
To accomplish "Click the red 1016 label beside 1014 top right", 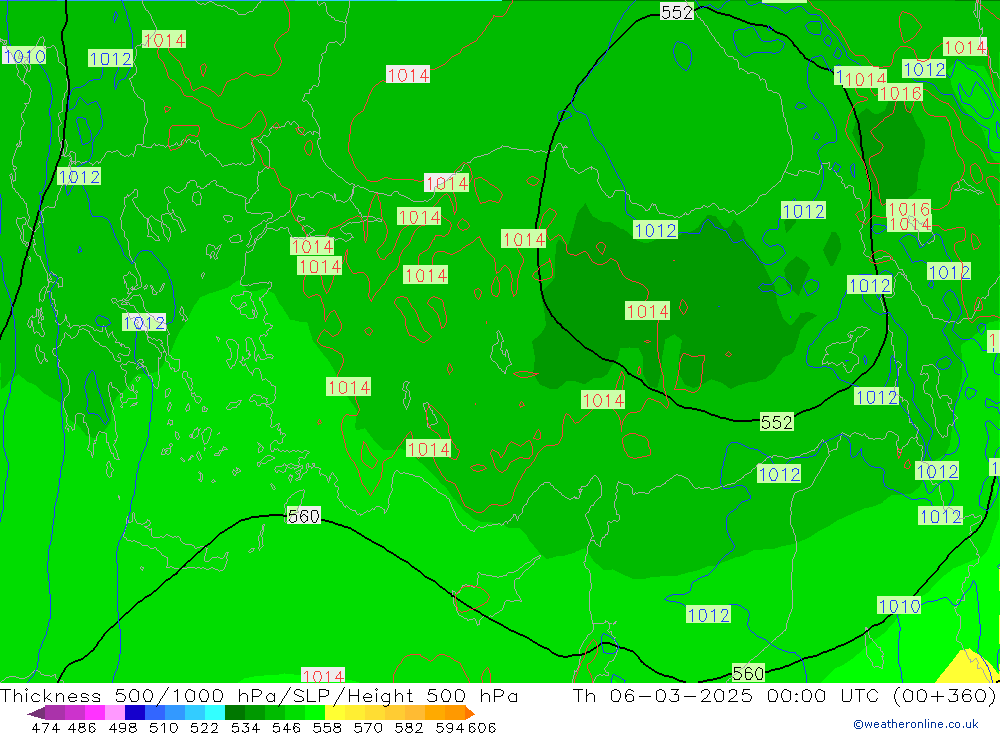I will [x=901, y=93].
